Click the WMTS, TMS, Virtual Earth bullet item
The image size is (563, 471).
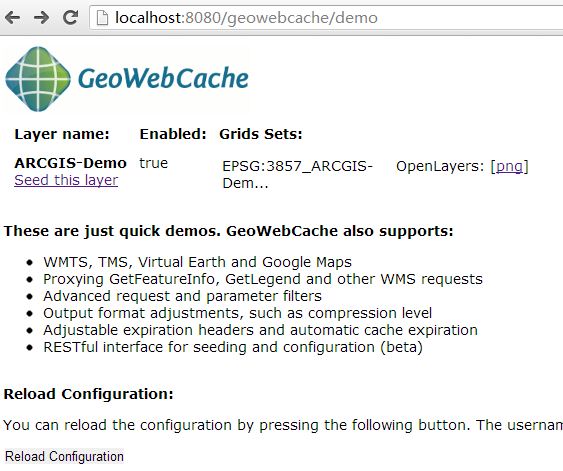tap(197, 262)
